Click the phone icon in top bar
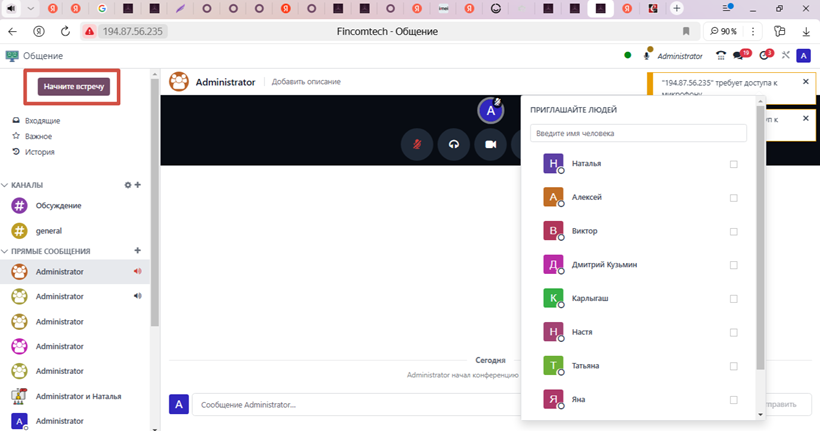820x431 pixels. coord(721,56)
